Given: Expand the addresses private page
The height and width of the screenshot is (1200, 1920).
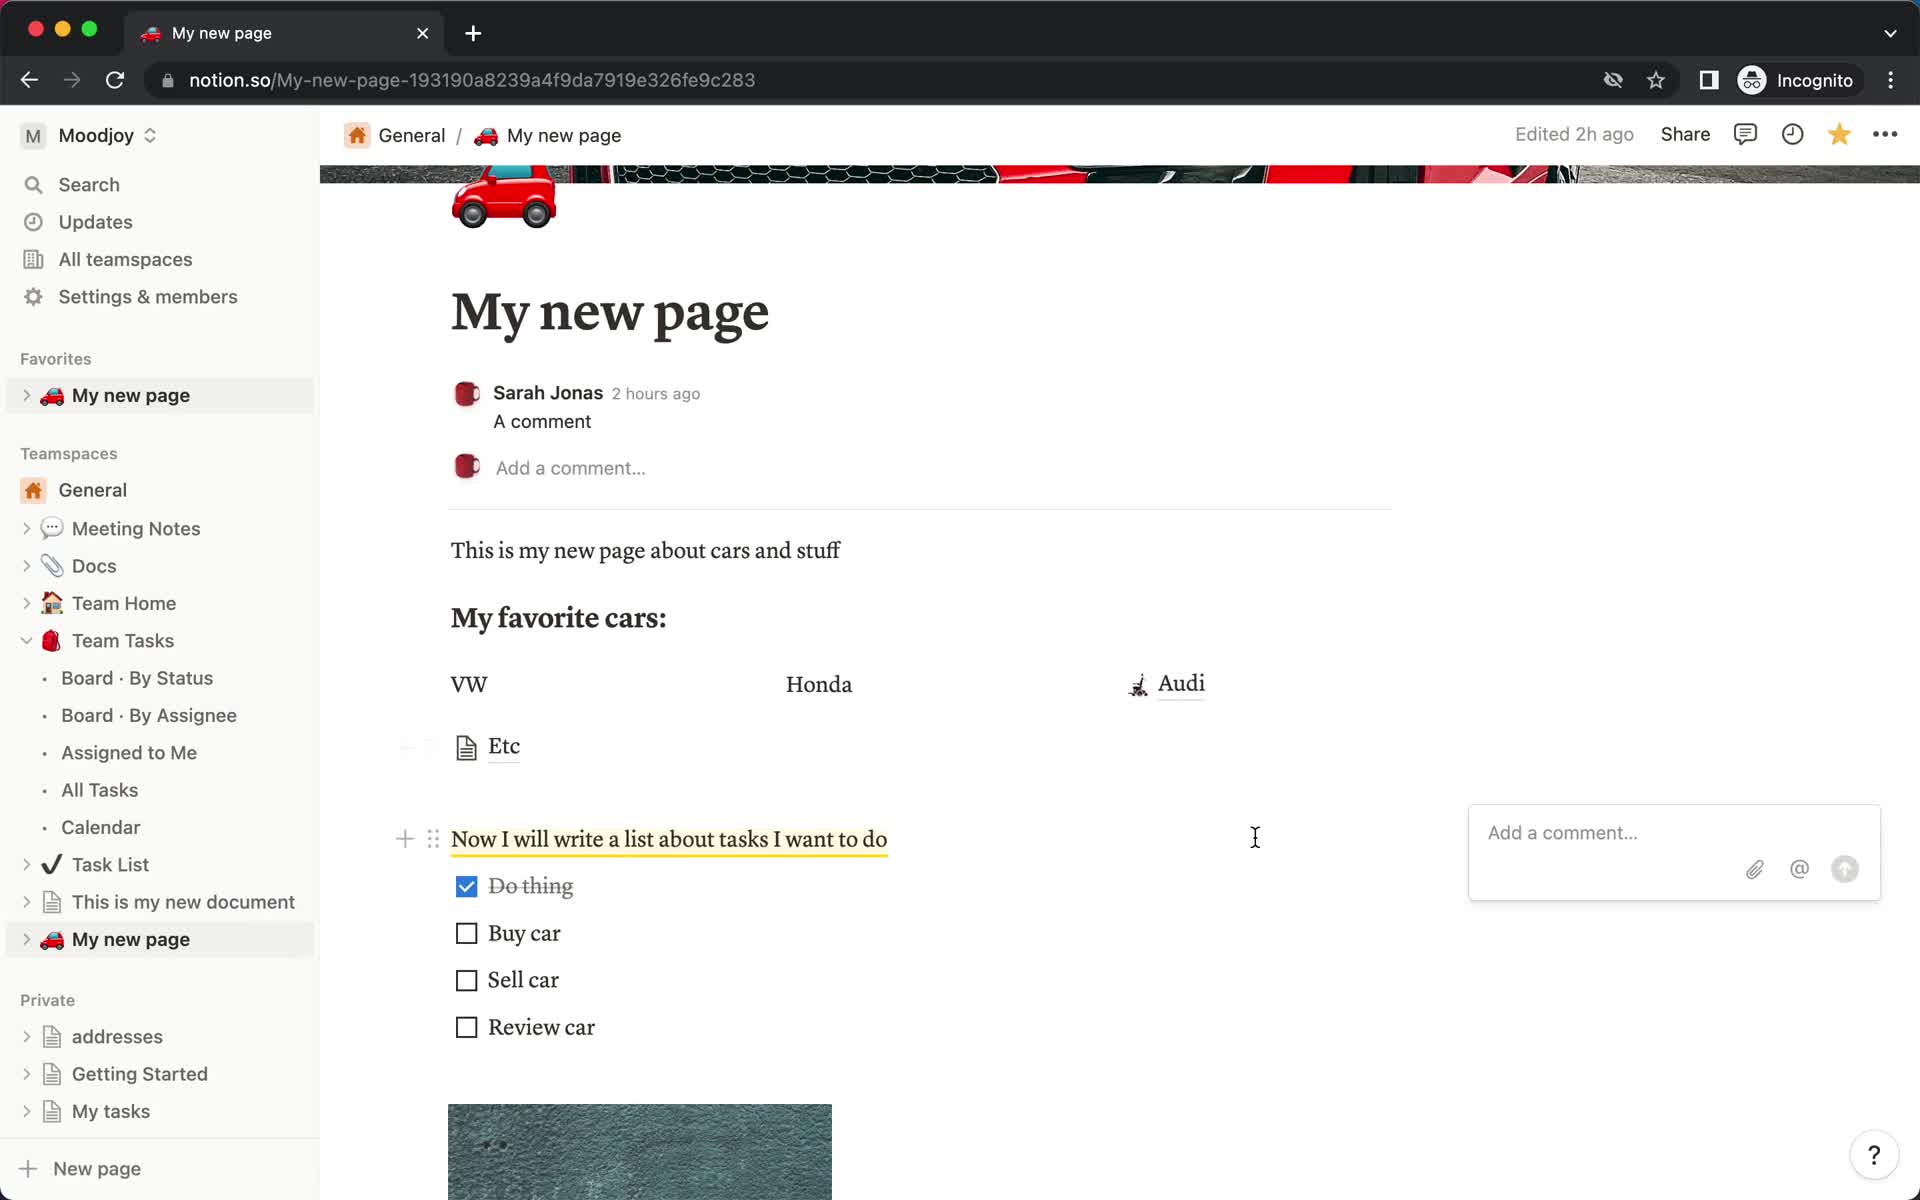Looking at the screenshot, I should point(28,1035).
